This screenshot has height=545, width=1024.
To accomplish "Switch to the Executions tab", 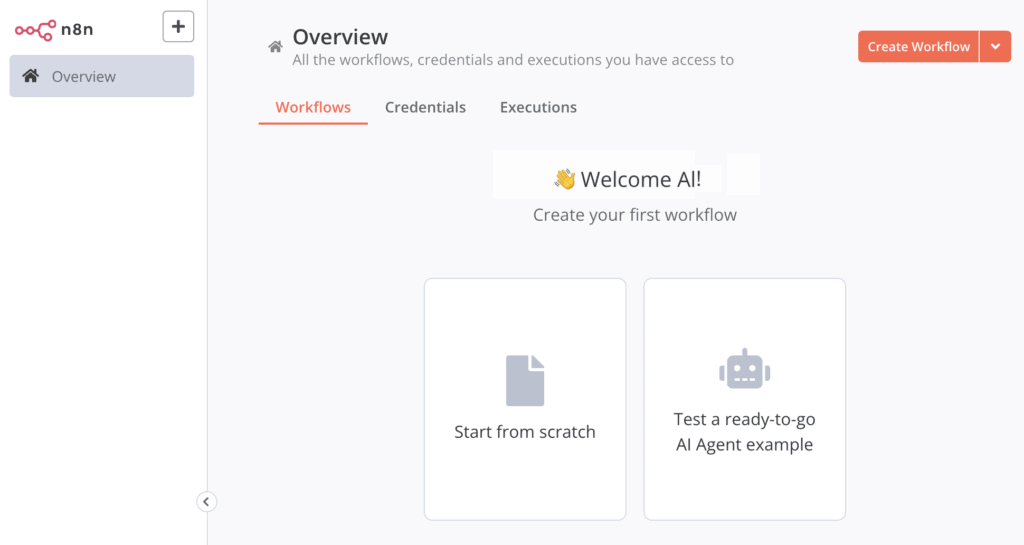I will coord(538,107).
